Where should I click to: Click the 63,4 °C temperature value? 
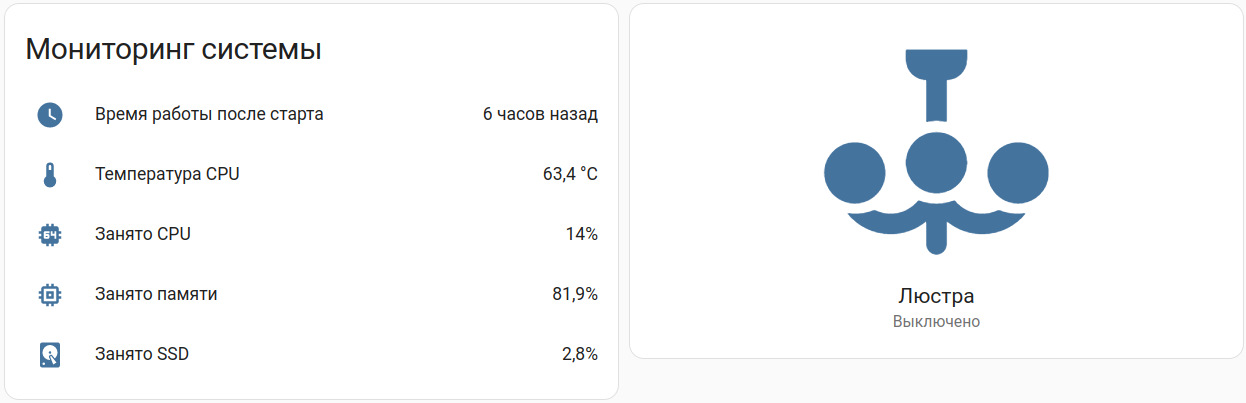570,174
